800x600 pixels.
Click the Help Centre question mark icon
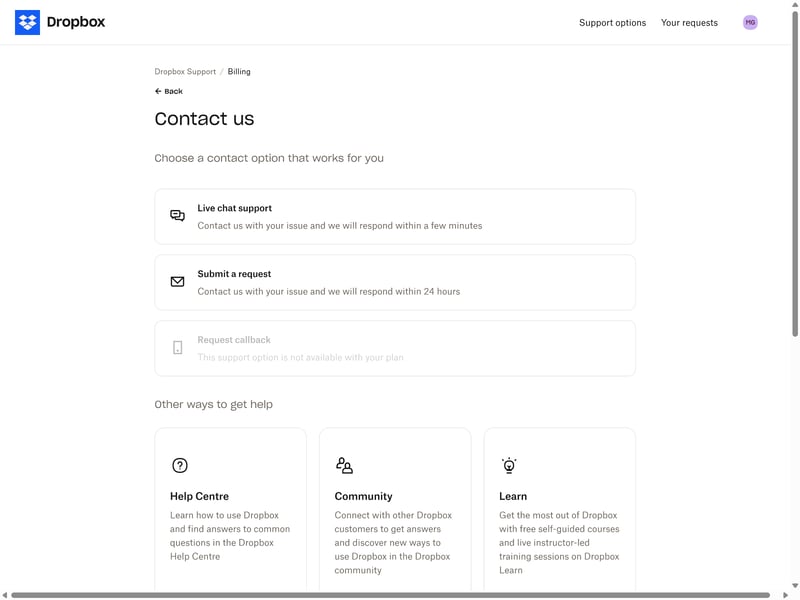(x=180, y=465)
